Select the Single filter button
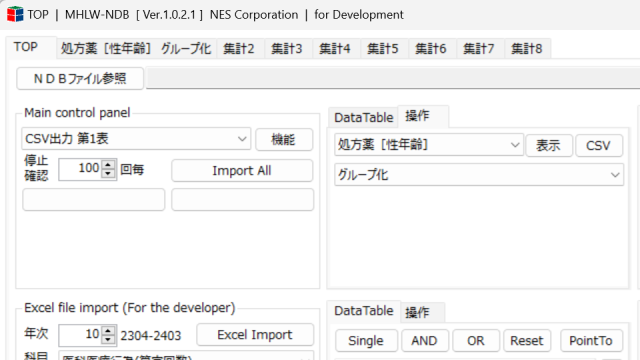 pyautogui.click(x=366, y=340)
